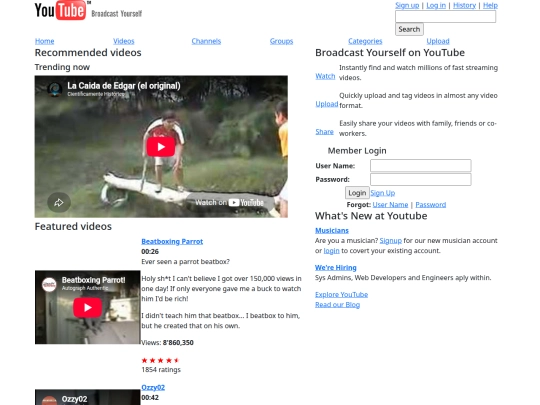Click the Watch link under Broadcast Yourself
This screenshot has width=540, height=405.
(325, 76)
